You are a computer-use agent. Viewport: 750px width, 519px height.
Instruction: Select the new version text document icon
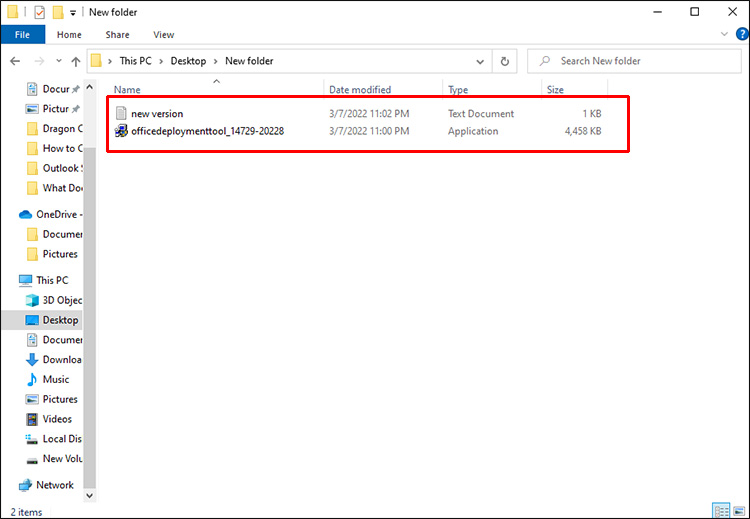pyautogui.click(x=121, y=114)
